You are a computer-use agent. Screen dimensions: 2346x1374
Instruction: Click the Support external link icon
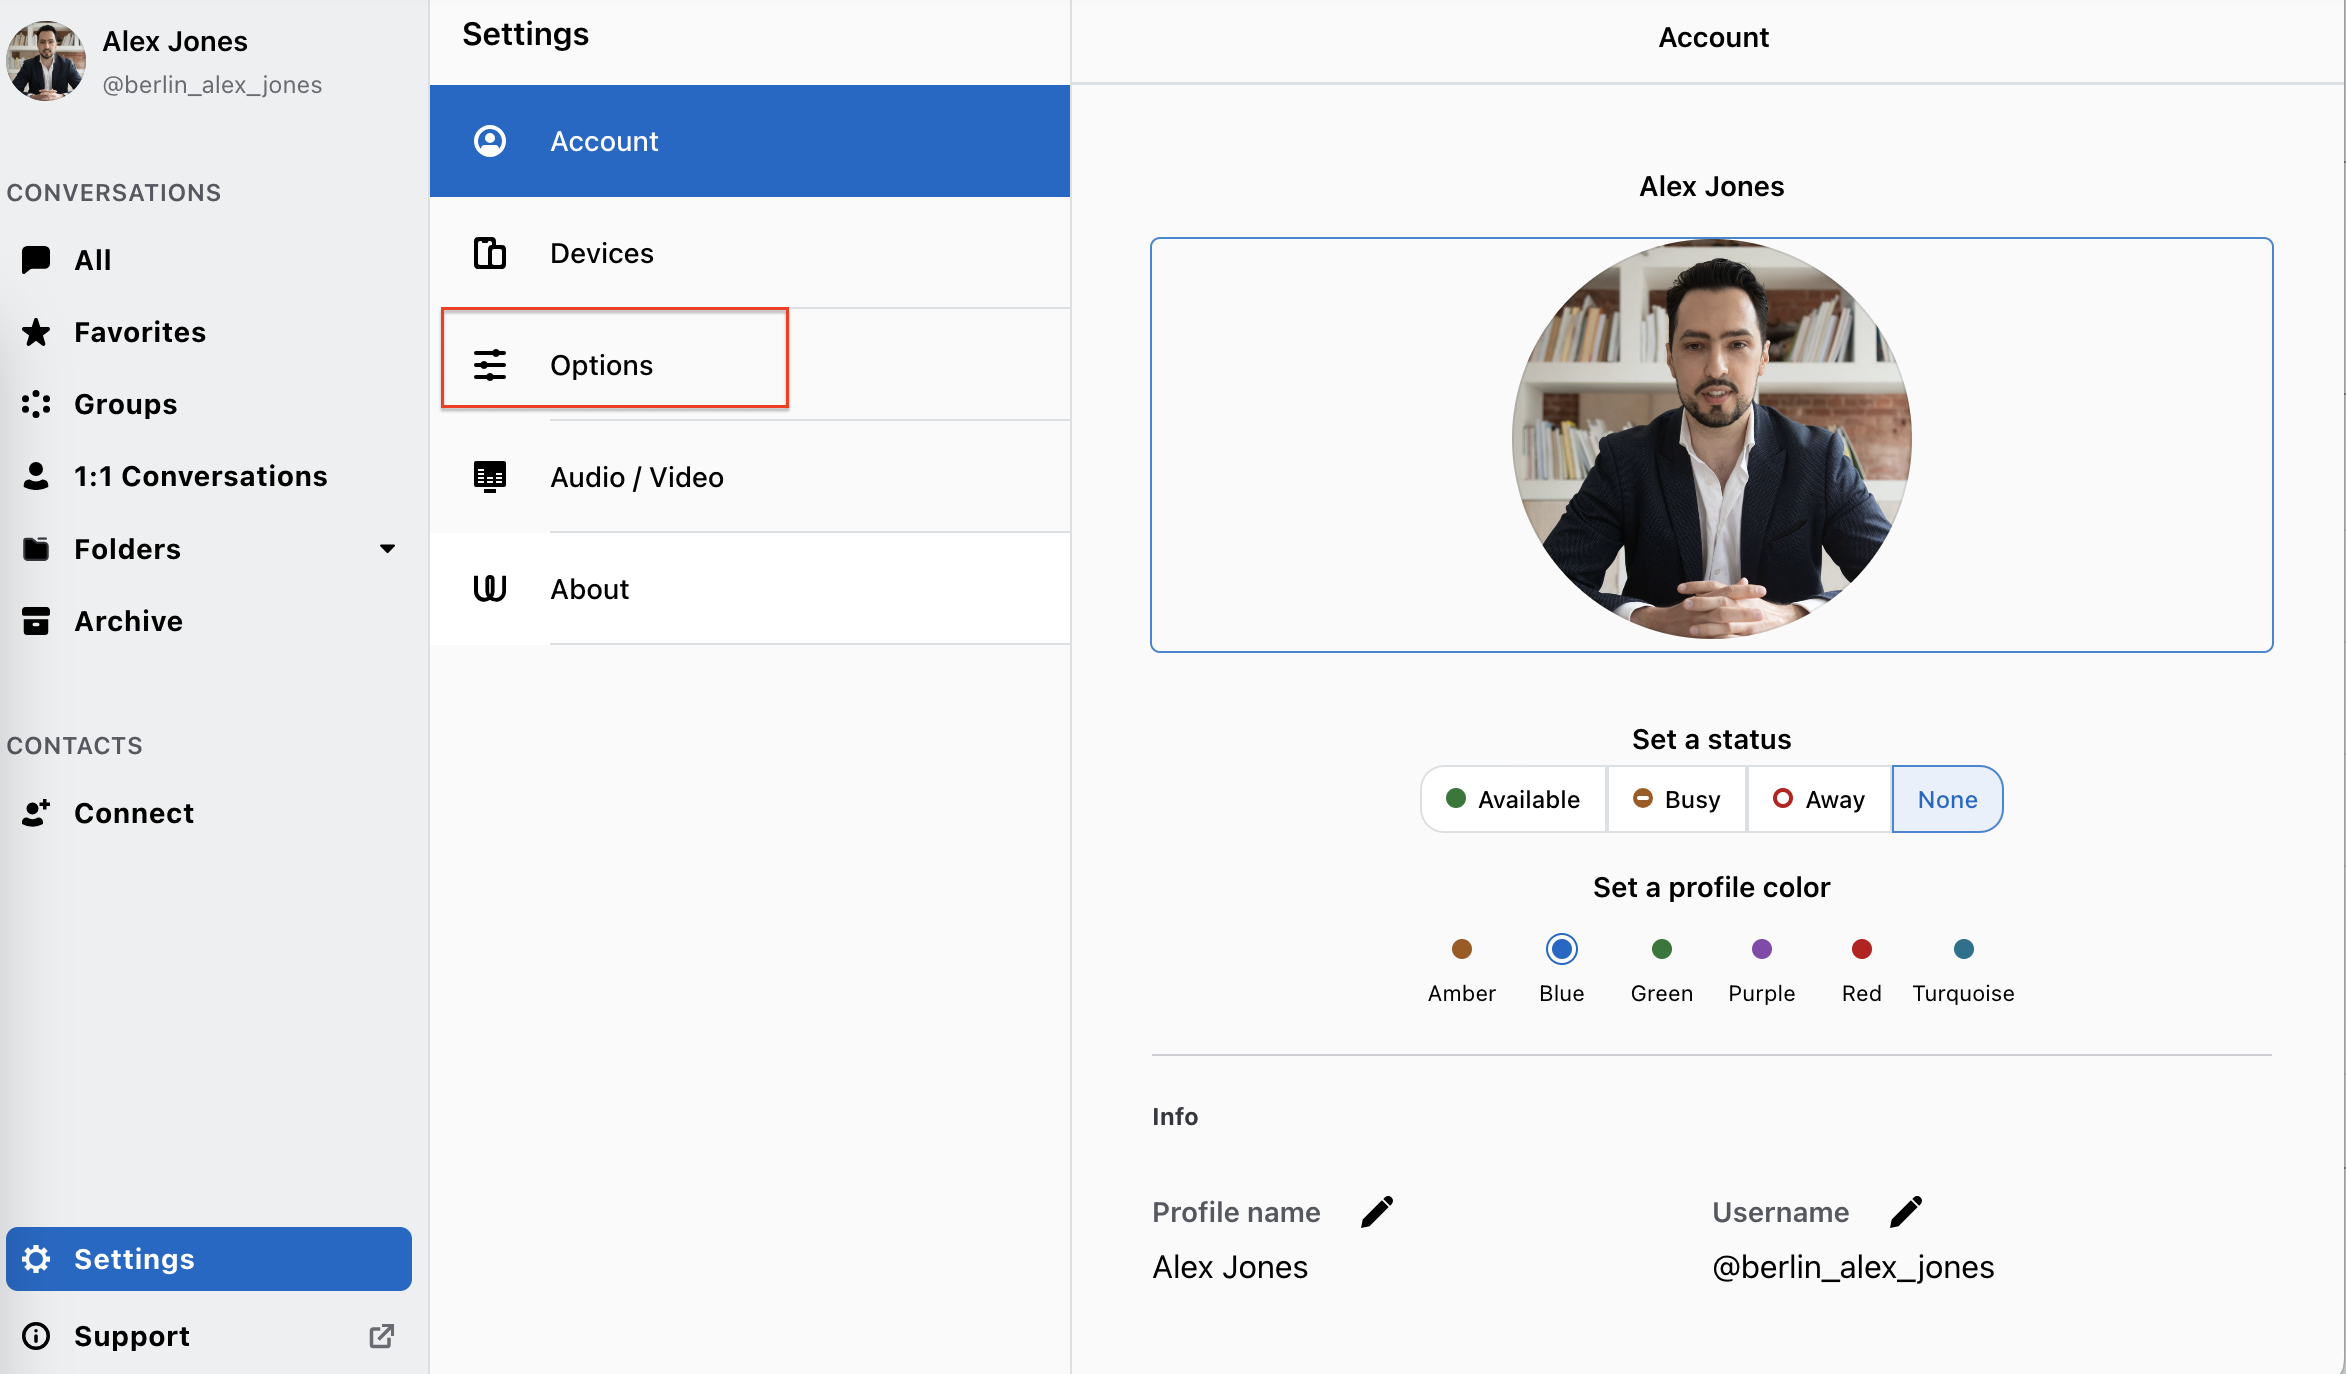(381, 1336)
